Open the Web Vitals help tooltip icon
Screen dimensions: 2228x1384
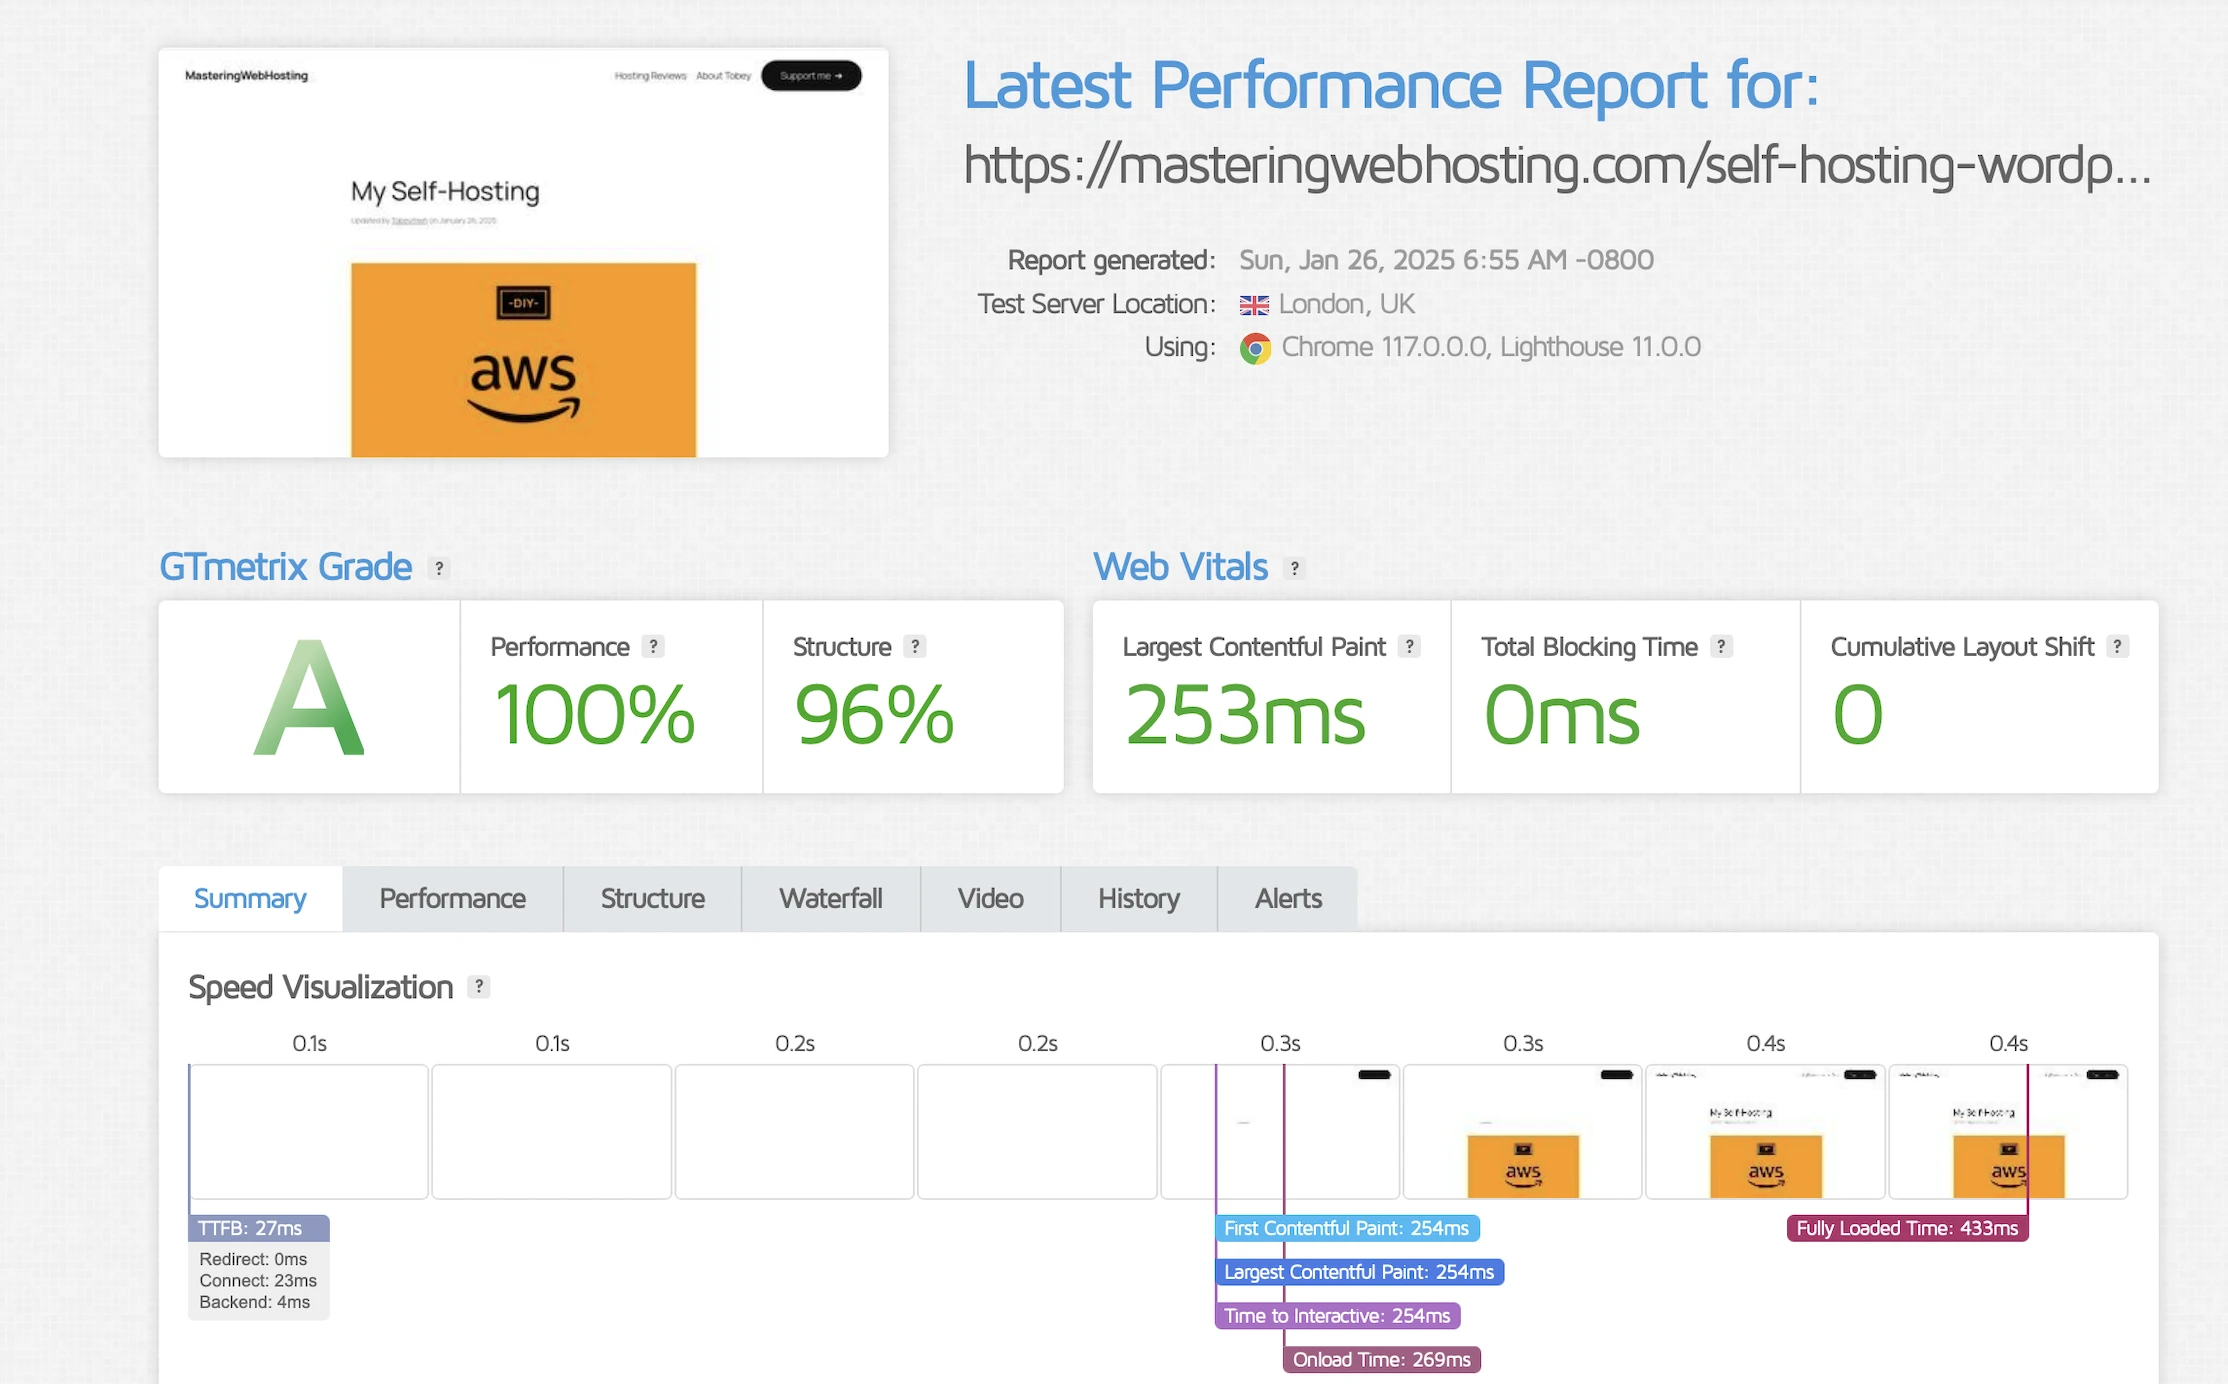tap(1294, 568)
